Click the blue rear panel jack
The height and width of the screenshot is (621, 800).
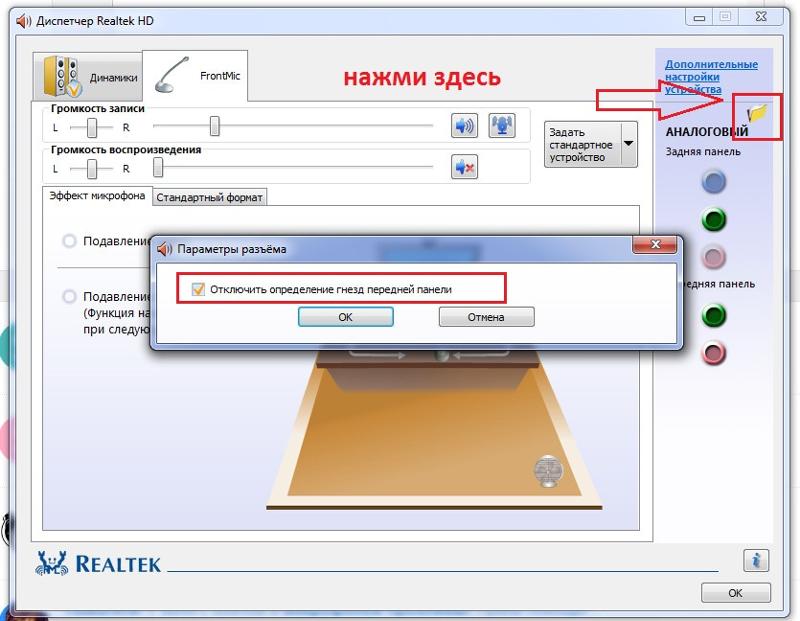(714, 182)
